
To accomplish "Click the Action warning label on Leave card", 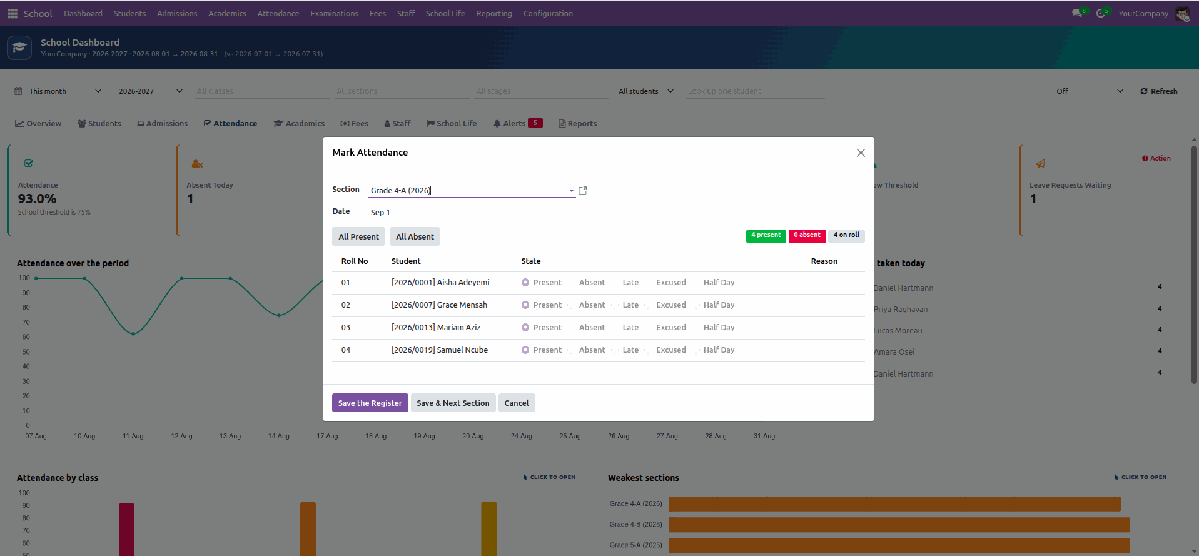I will coord(1155,158).
